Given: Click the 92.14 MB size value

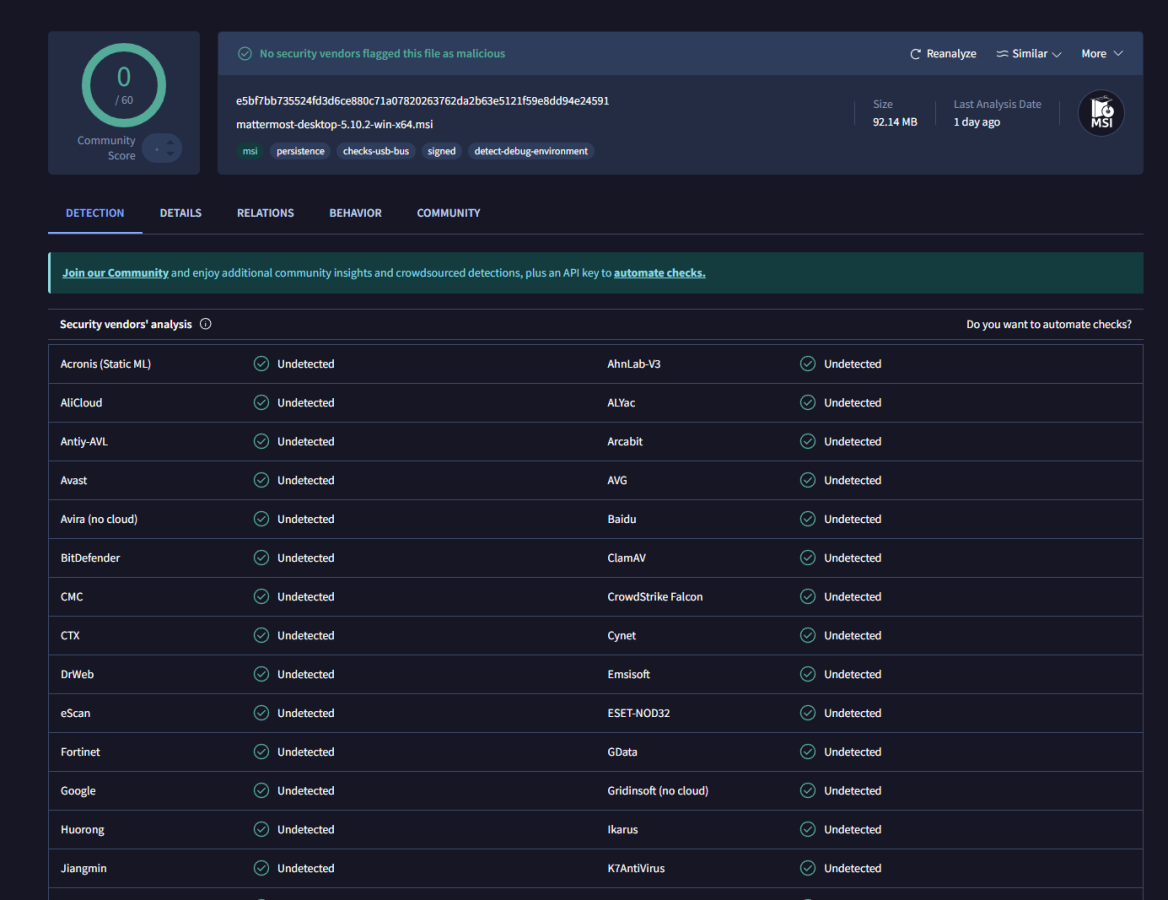Looking at the screenshot, I should tap(895, 122).
